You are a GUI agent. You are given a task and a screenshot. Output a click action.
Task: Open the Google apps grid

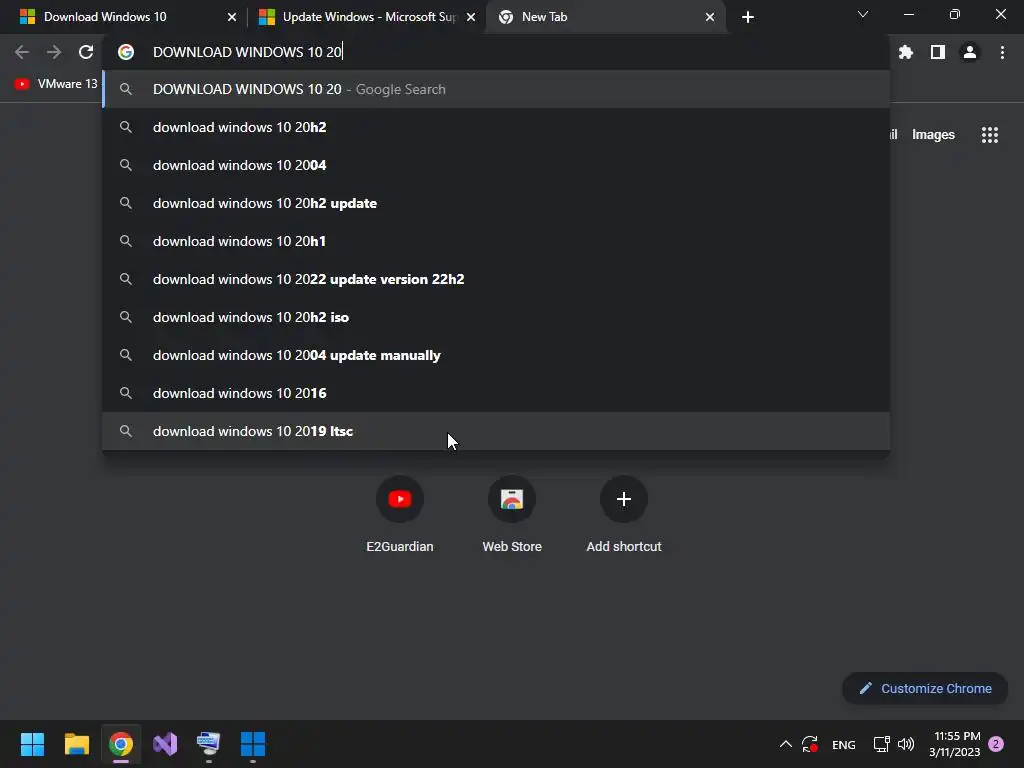tap(989, 135)
